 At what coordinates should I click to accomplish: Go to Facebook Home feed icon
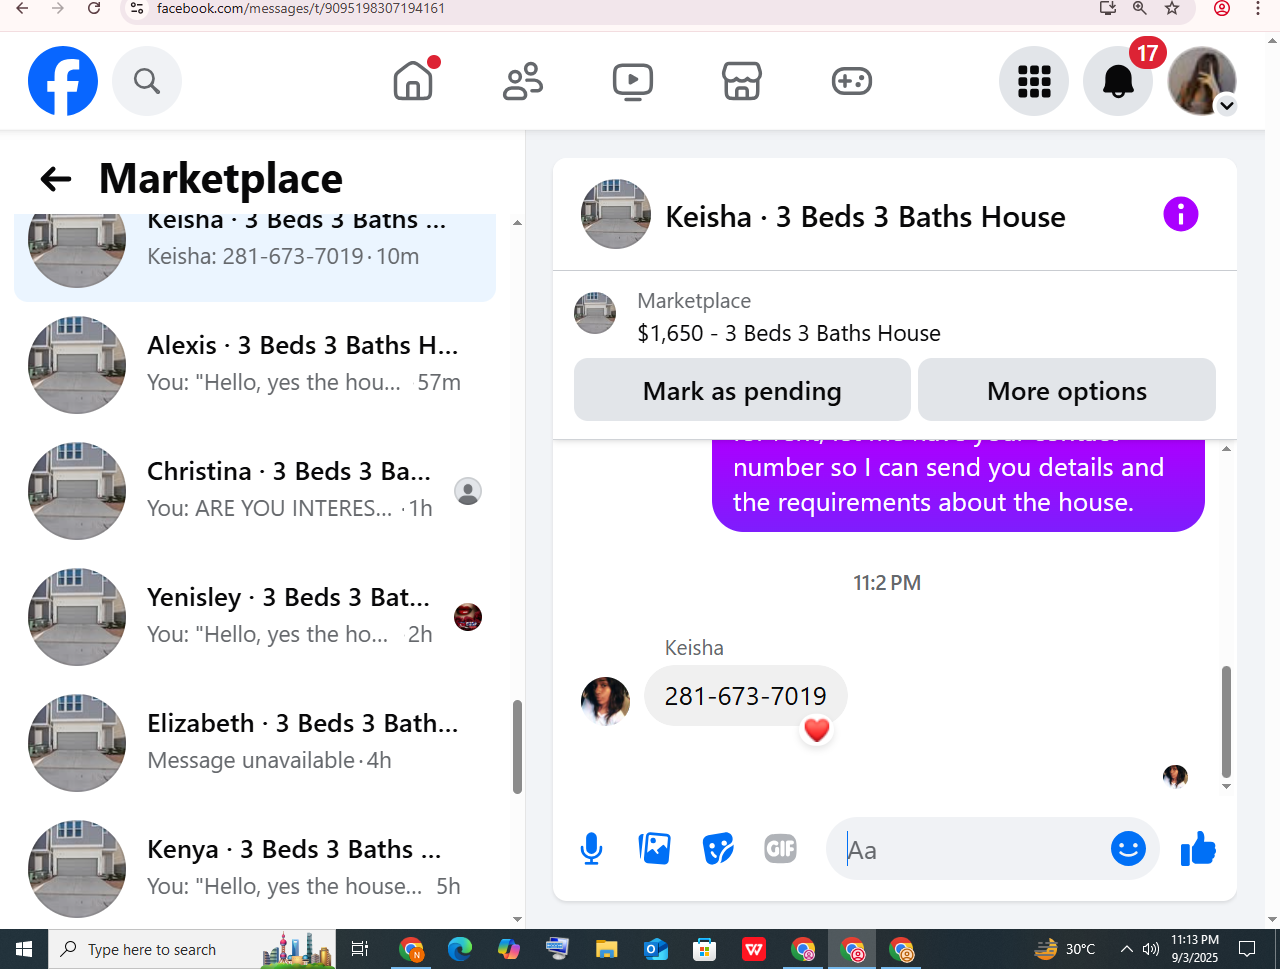pos(413,81)
